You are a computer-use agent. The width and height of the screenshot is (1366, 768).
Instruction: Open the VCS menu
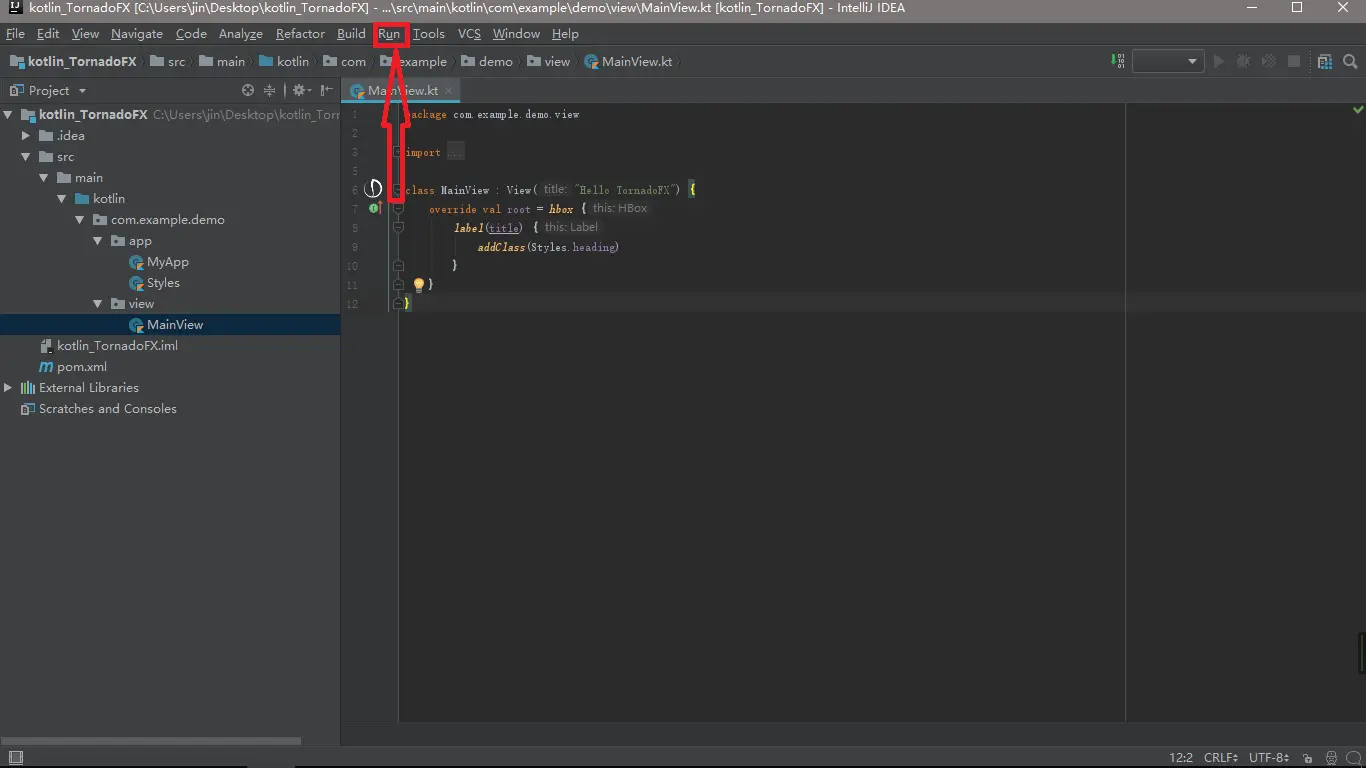click(x=469, y=34)
